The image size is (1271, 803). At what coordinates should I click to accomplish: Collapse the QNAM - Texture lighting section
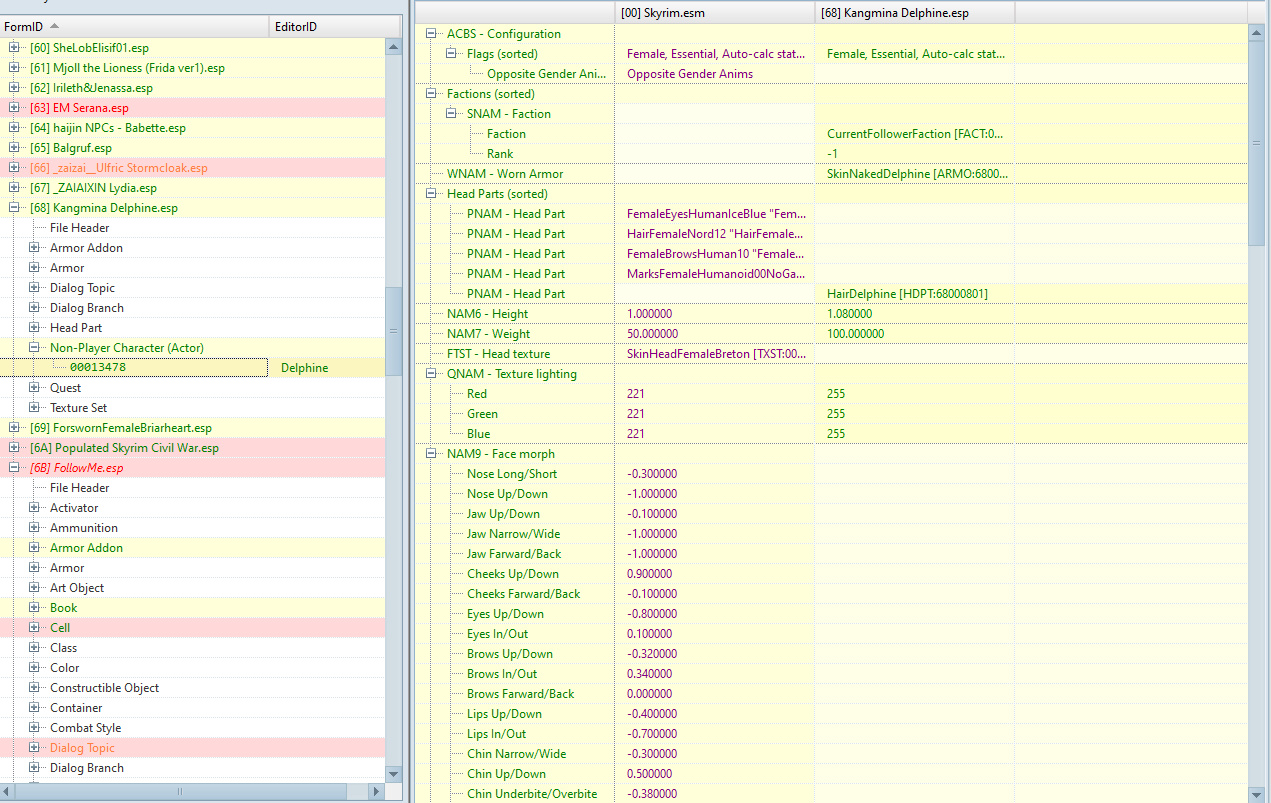pos(432,374)
